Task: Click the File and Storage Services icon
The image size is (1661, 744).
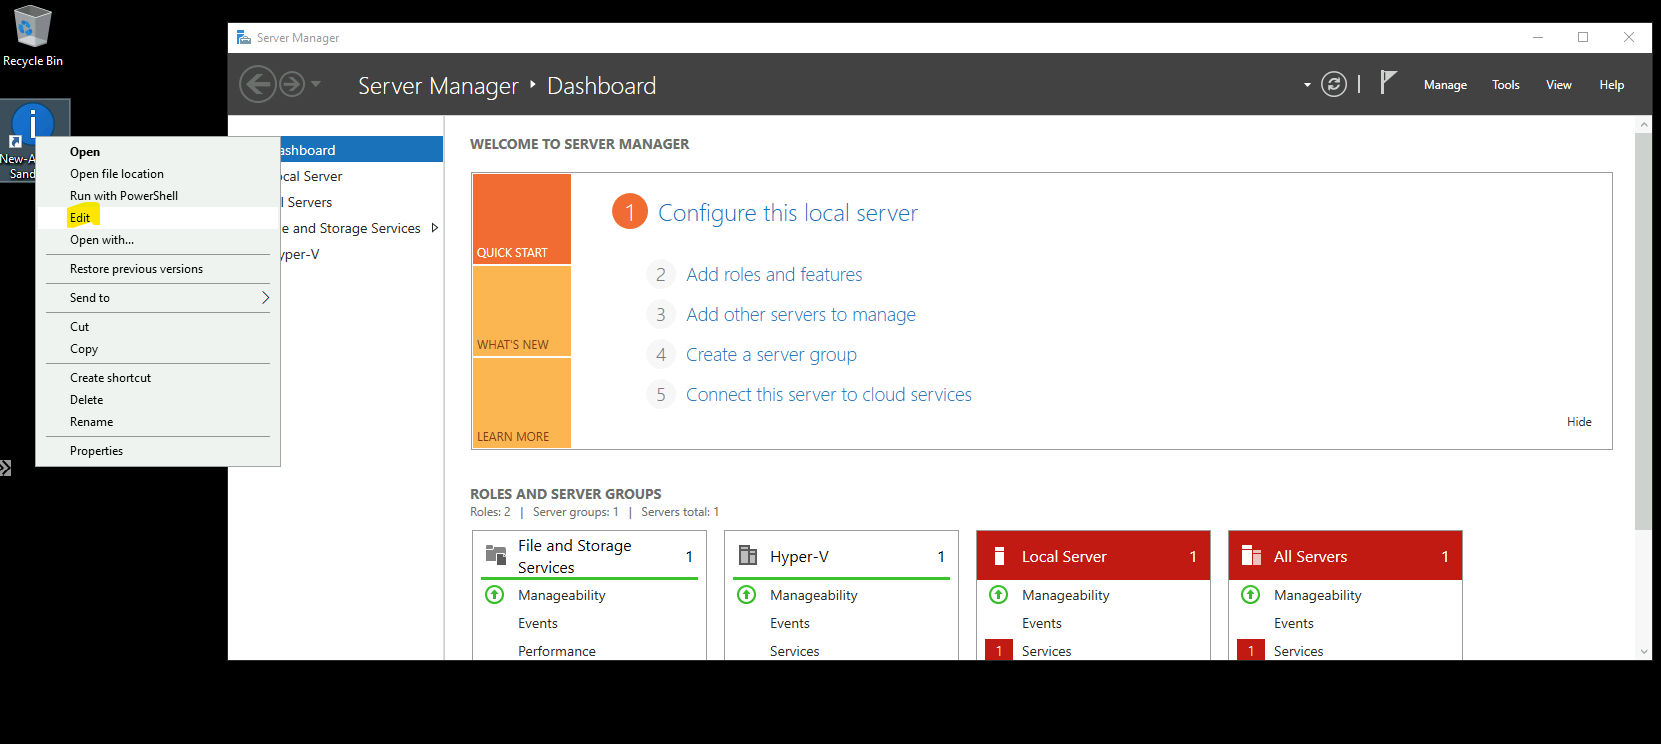Action: [496, 555]
